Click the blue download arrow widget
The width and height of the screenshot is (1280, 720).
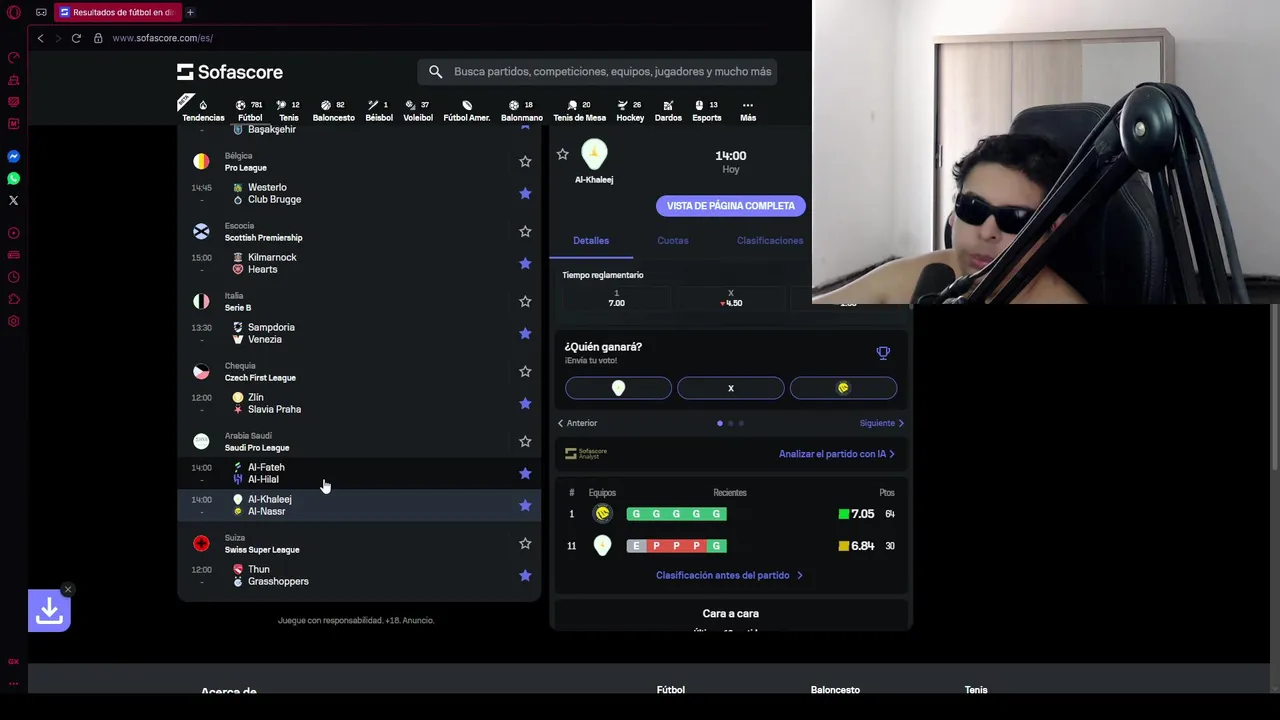tap(49, 611)
